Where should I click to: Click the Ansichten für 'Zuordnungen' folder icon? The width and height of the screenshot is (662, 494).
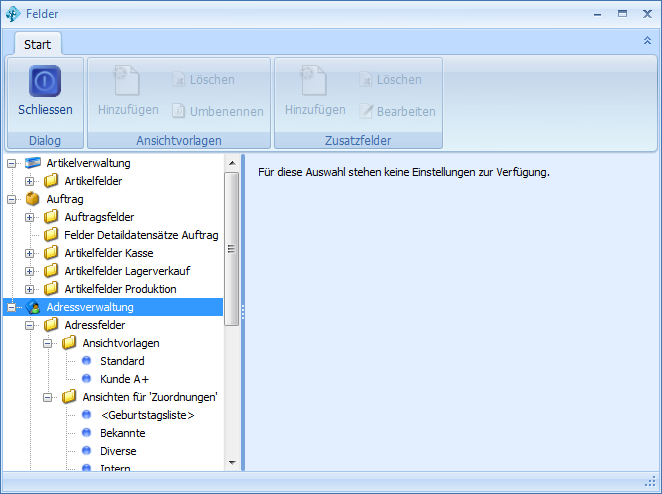69,397
